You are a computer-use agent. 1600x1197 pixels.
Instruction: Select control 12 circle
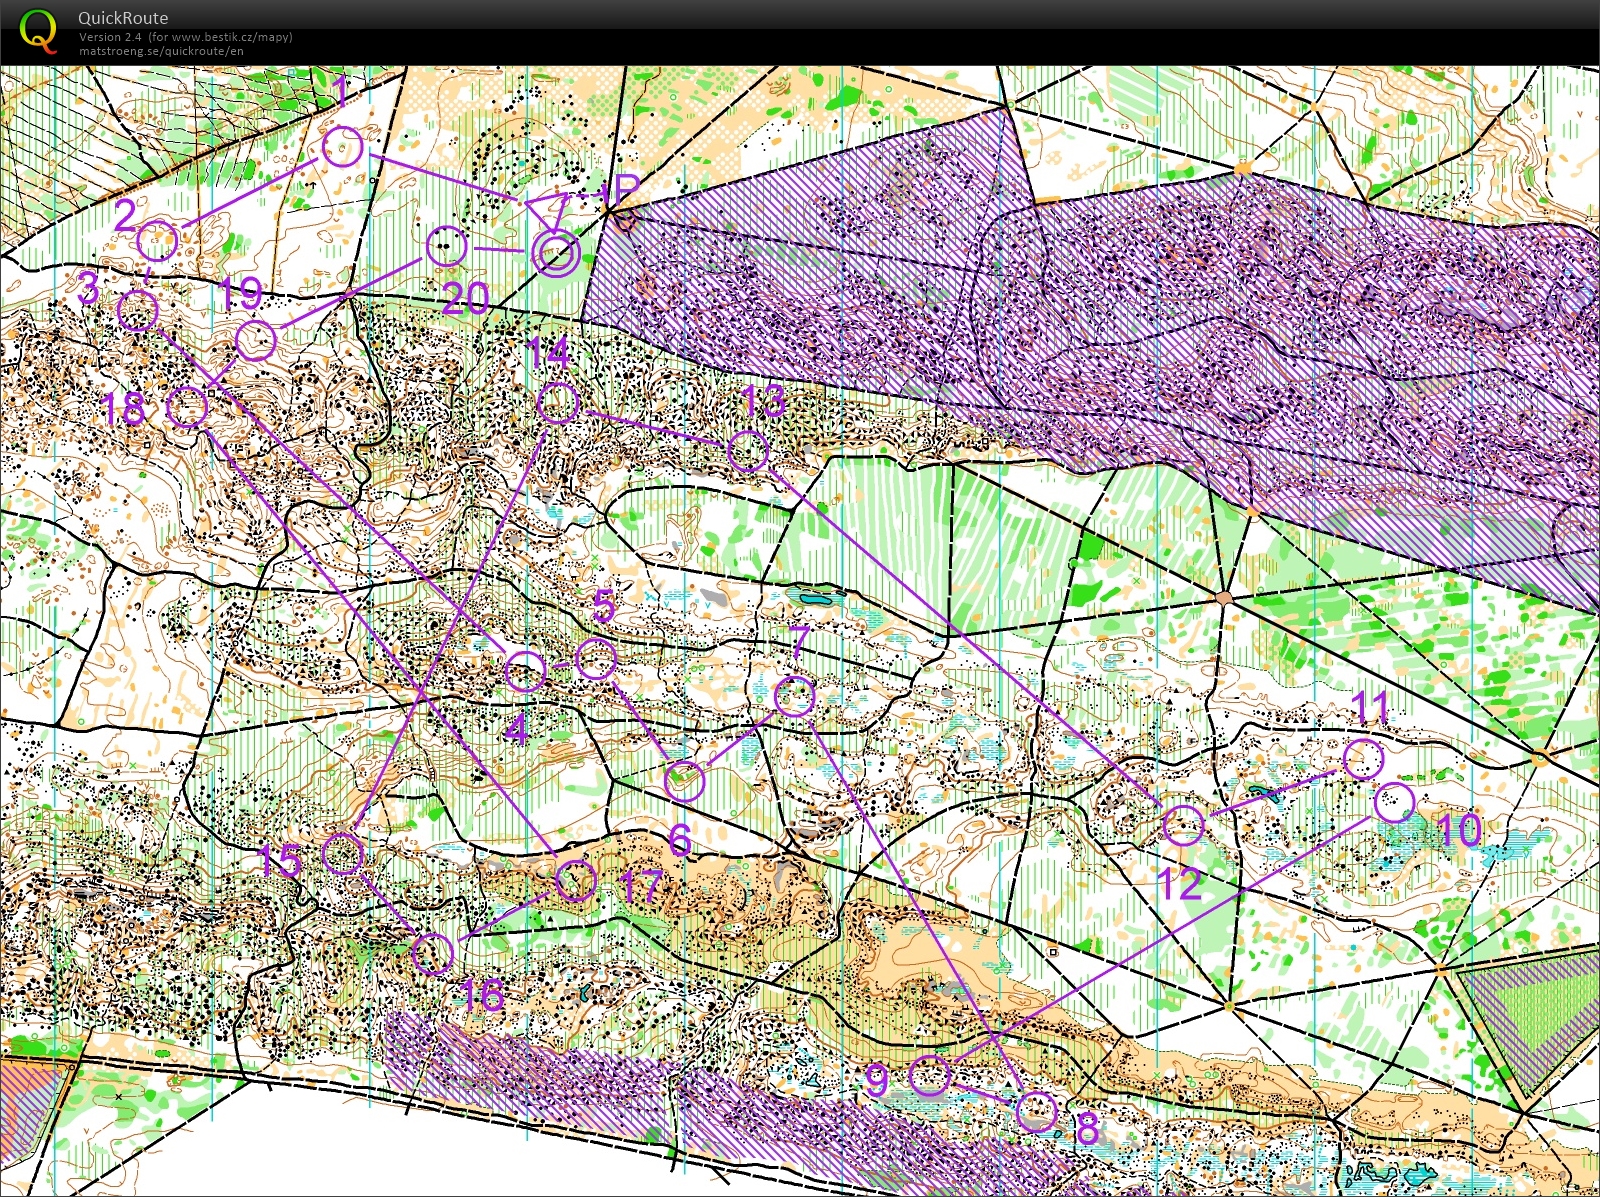coord(1185,827)
